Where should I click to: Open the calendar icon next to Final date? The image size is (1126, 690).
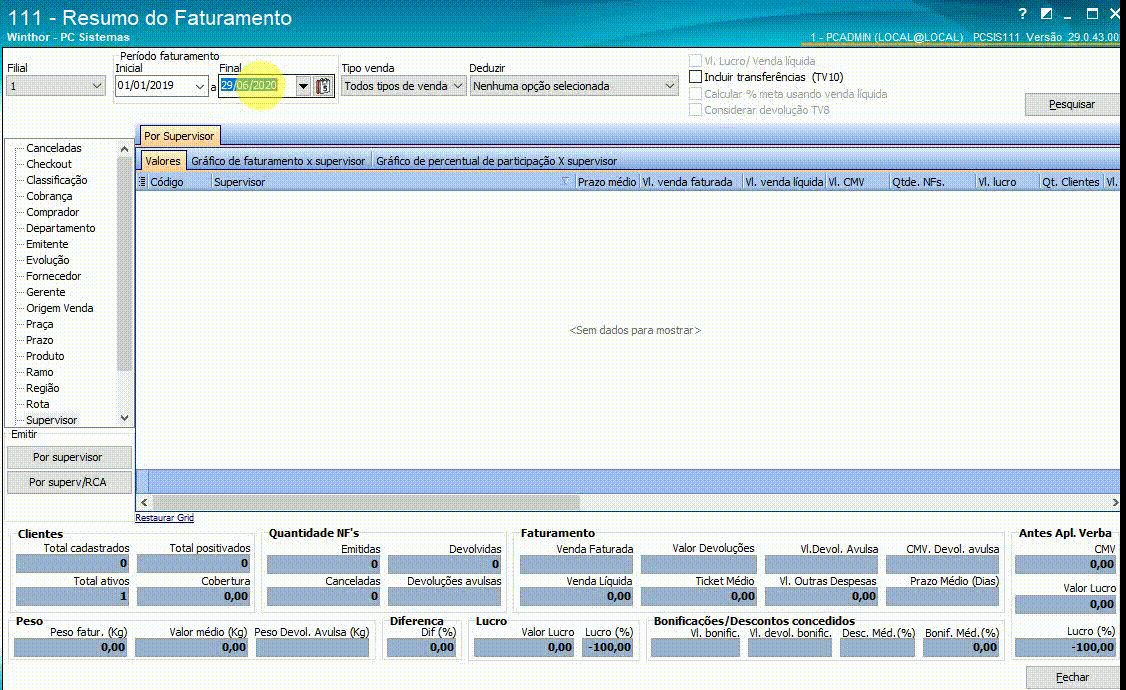click(x=323, y=86)
